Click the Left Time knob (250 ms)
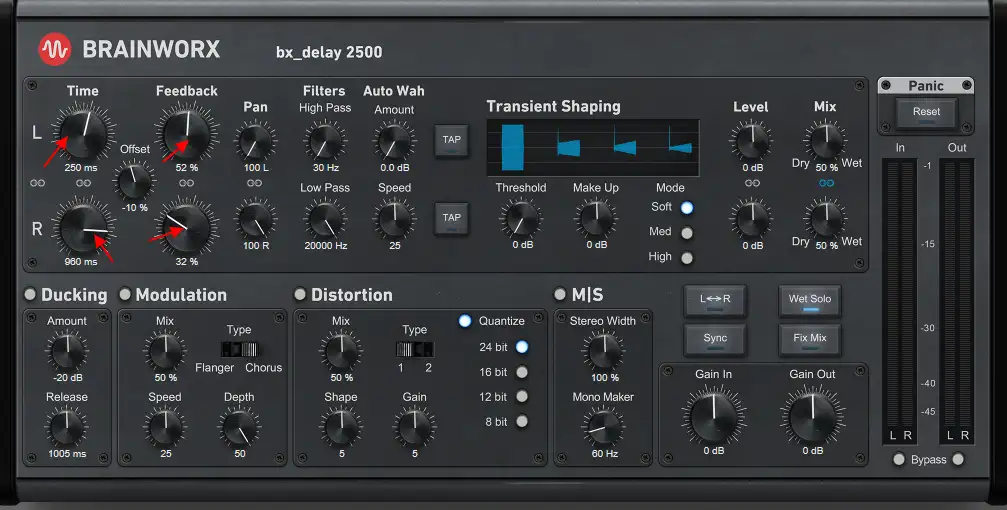Viewport: 1007px width, 510px height. pos(83,133)
